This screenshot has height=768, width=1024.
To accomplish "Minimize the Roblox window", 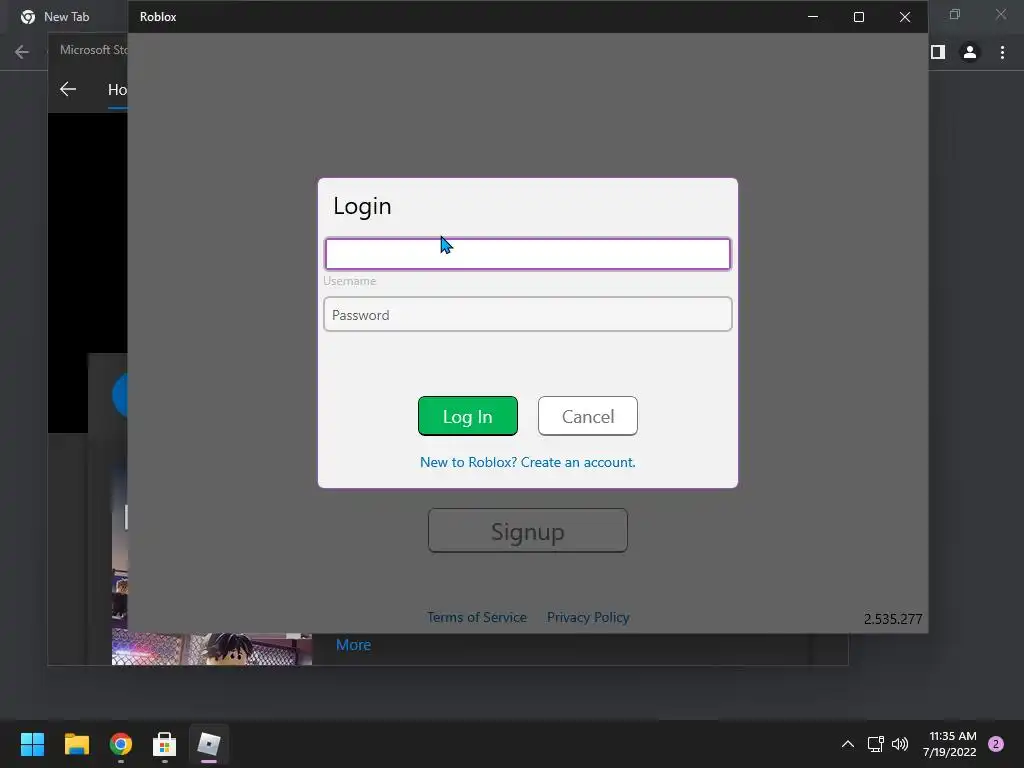I will click(x=813, y=17).
